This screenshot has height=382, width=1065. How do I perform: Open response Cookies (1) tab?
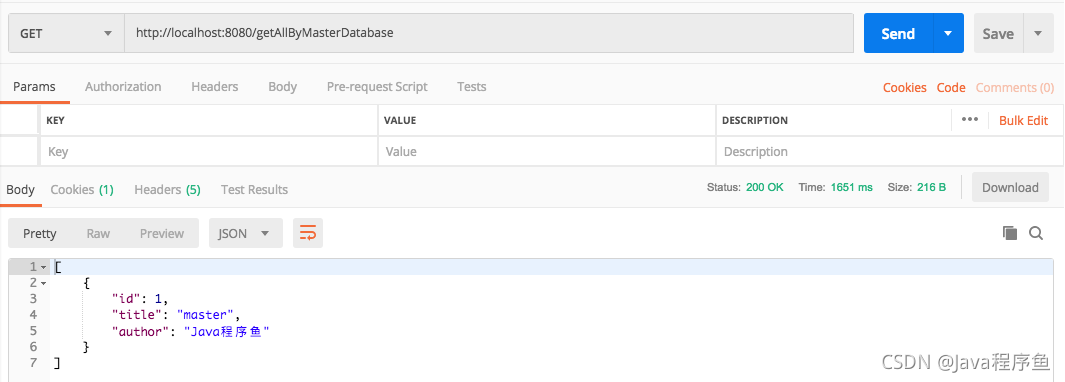pyautogui.click(x=82, y=190)
